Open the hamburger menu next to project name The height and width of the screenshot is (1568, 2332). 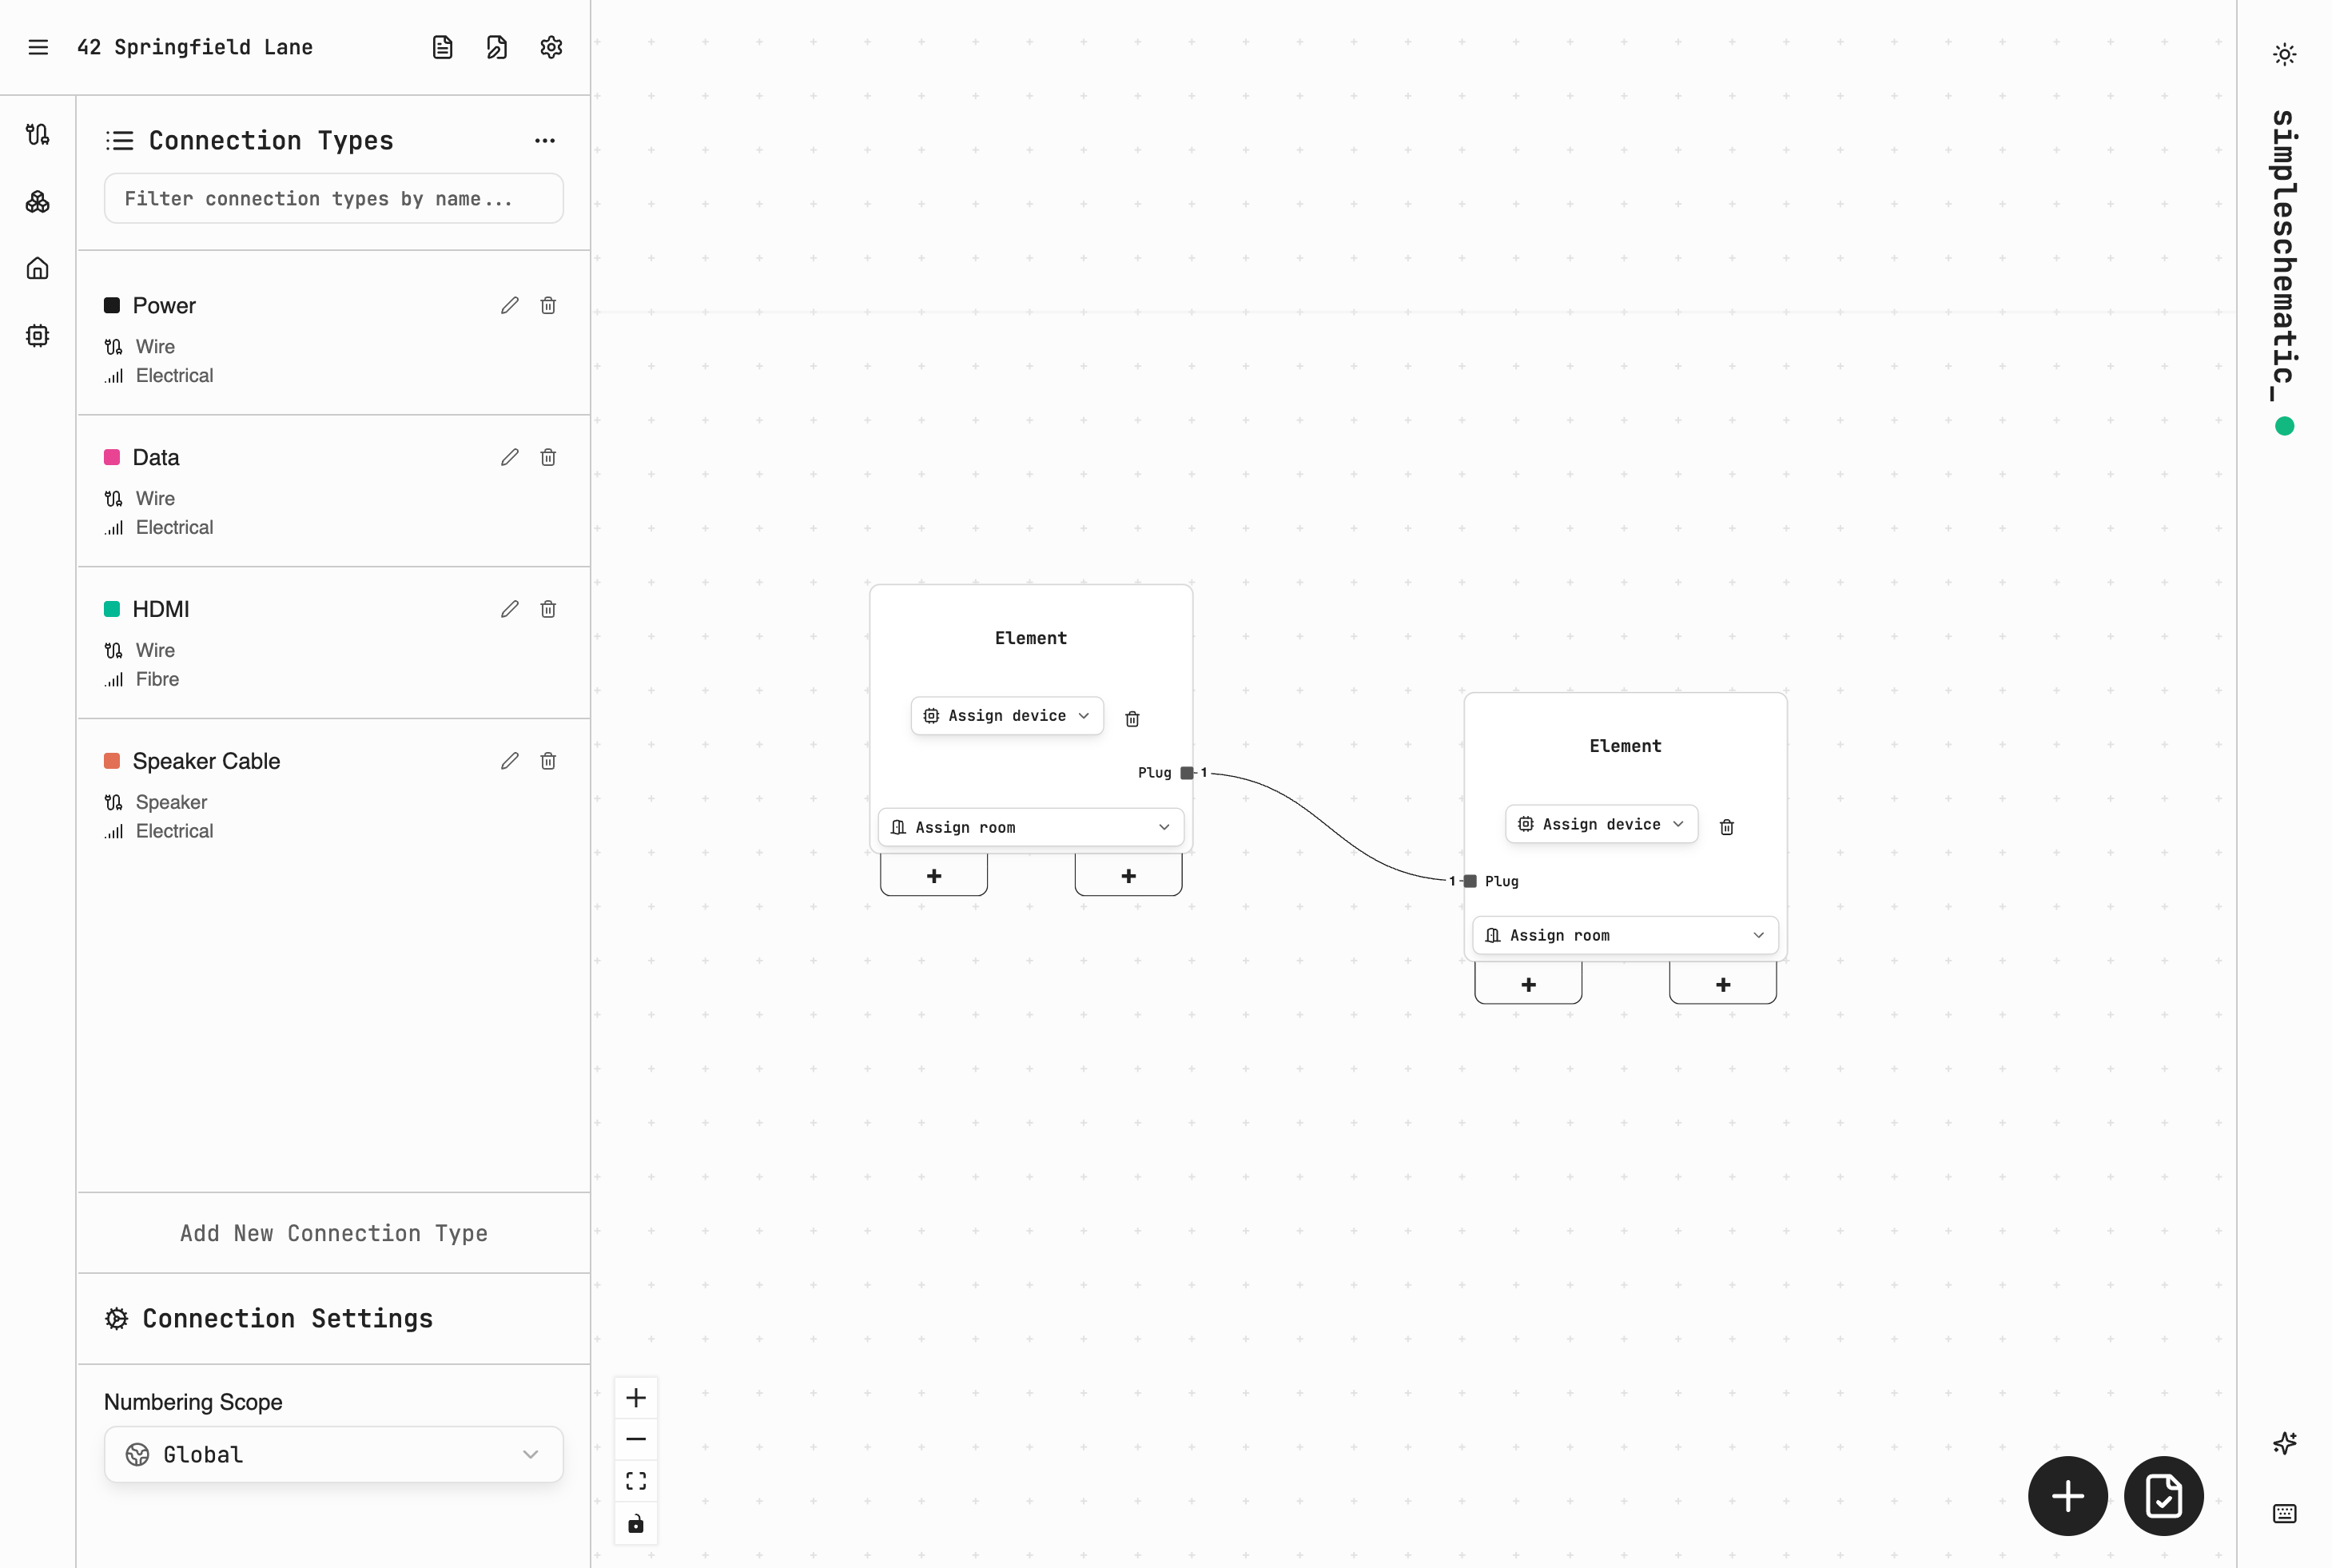coord(38,47)
